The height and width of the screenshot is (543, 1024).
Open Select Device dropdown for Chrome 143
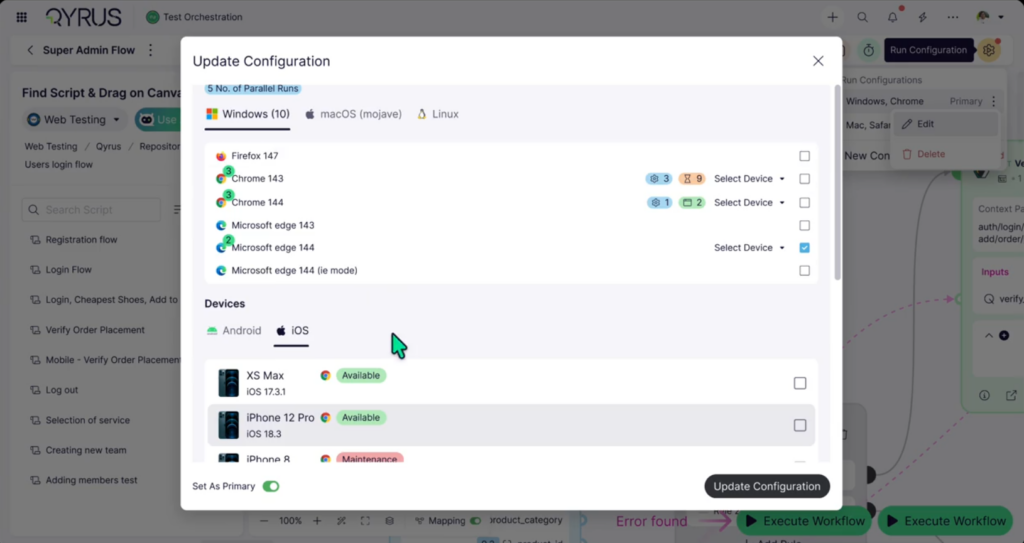(749, 178)
